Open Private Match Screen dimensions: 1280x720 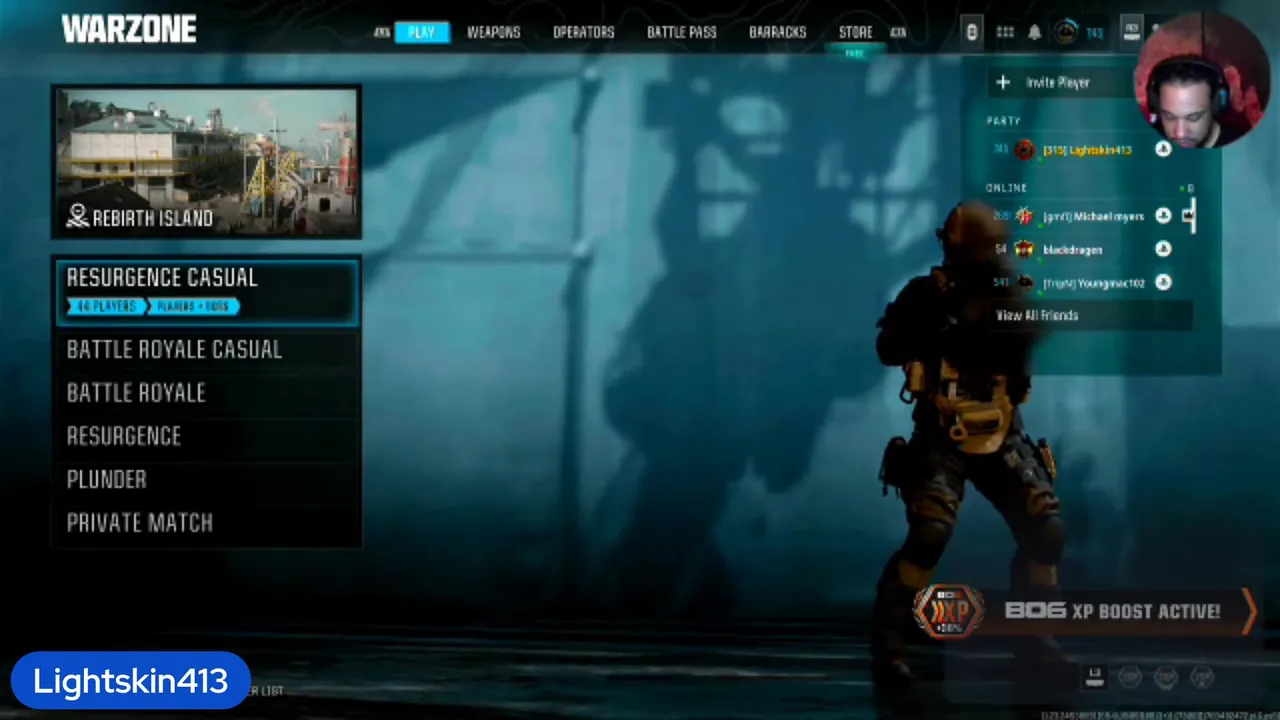[x=206, y=522]
